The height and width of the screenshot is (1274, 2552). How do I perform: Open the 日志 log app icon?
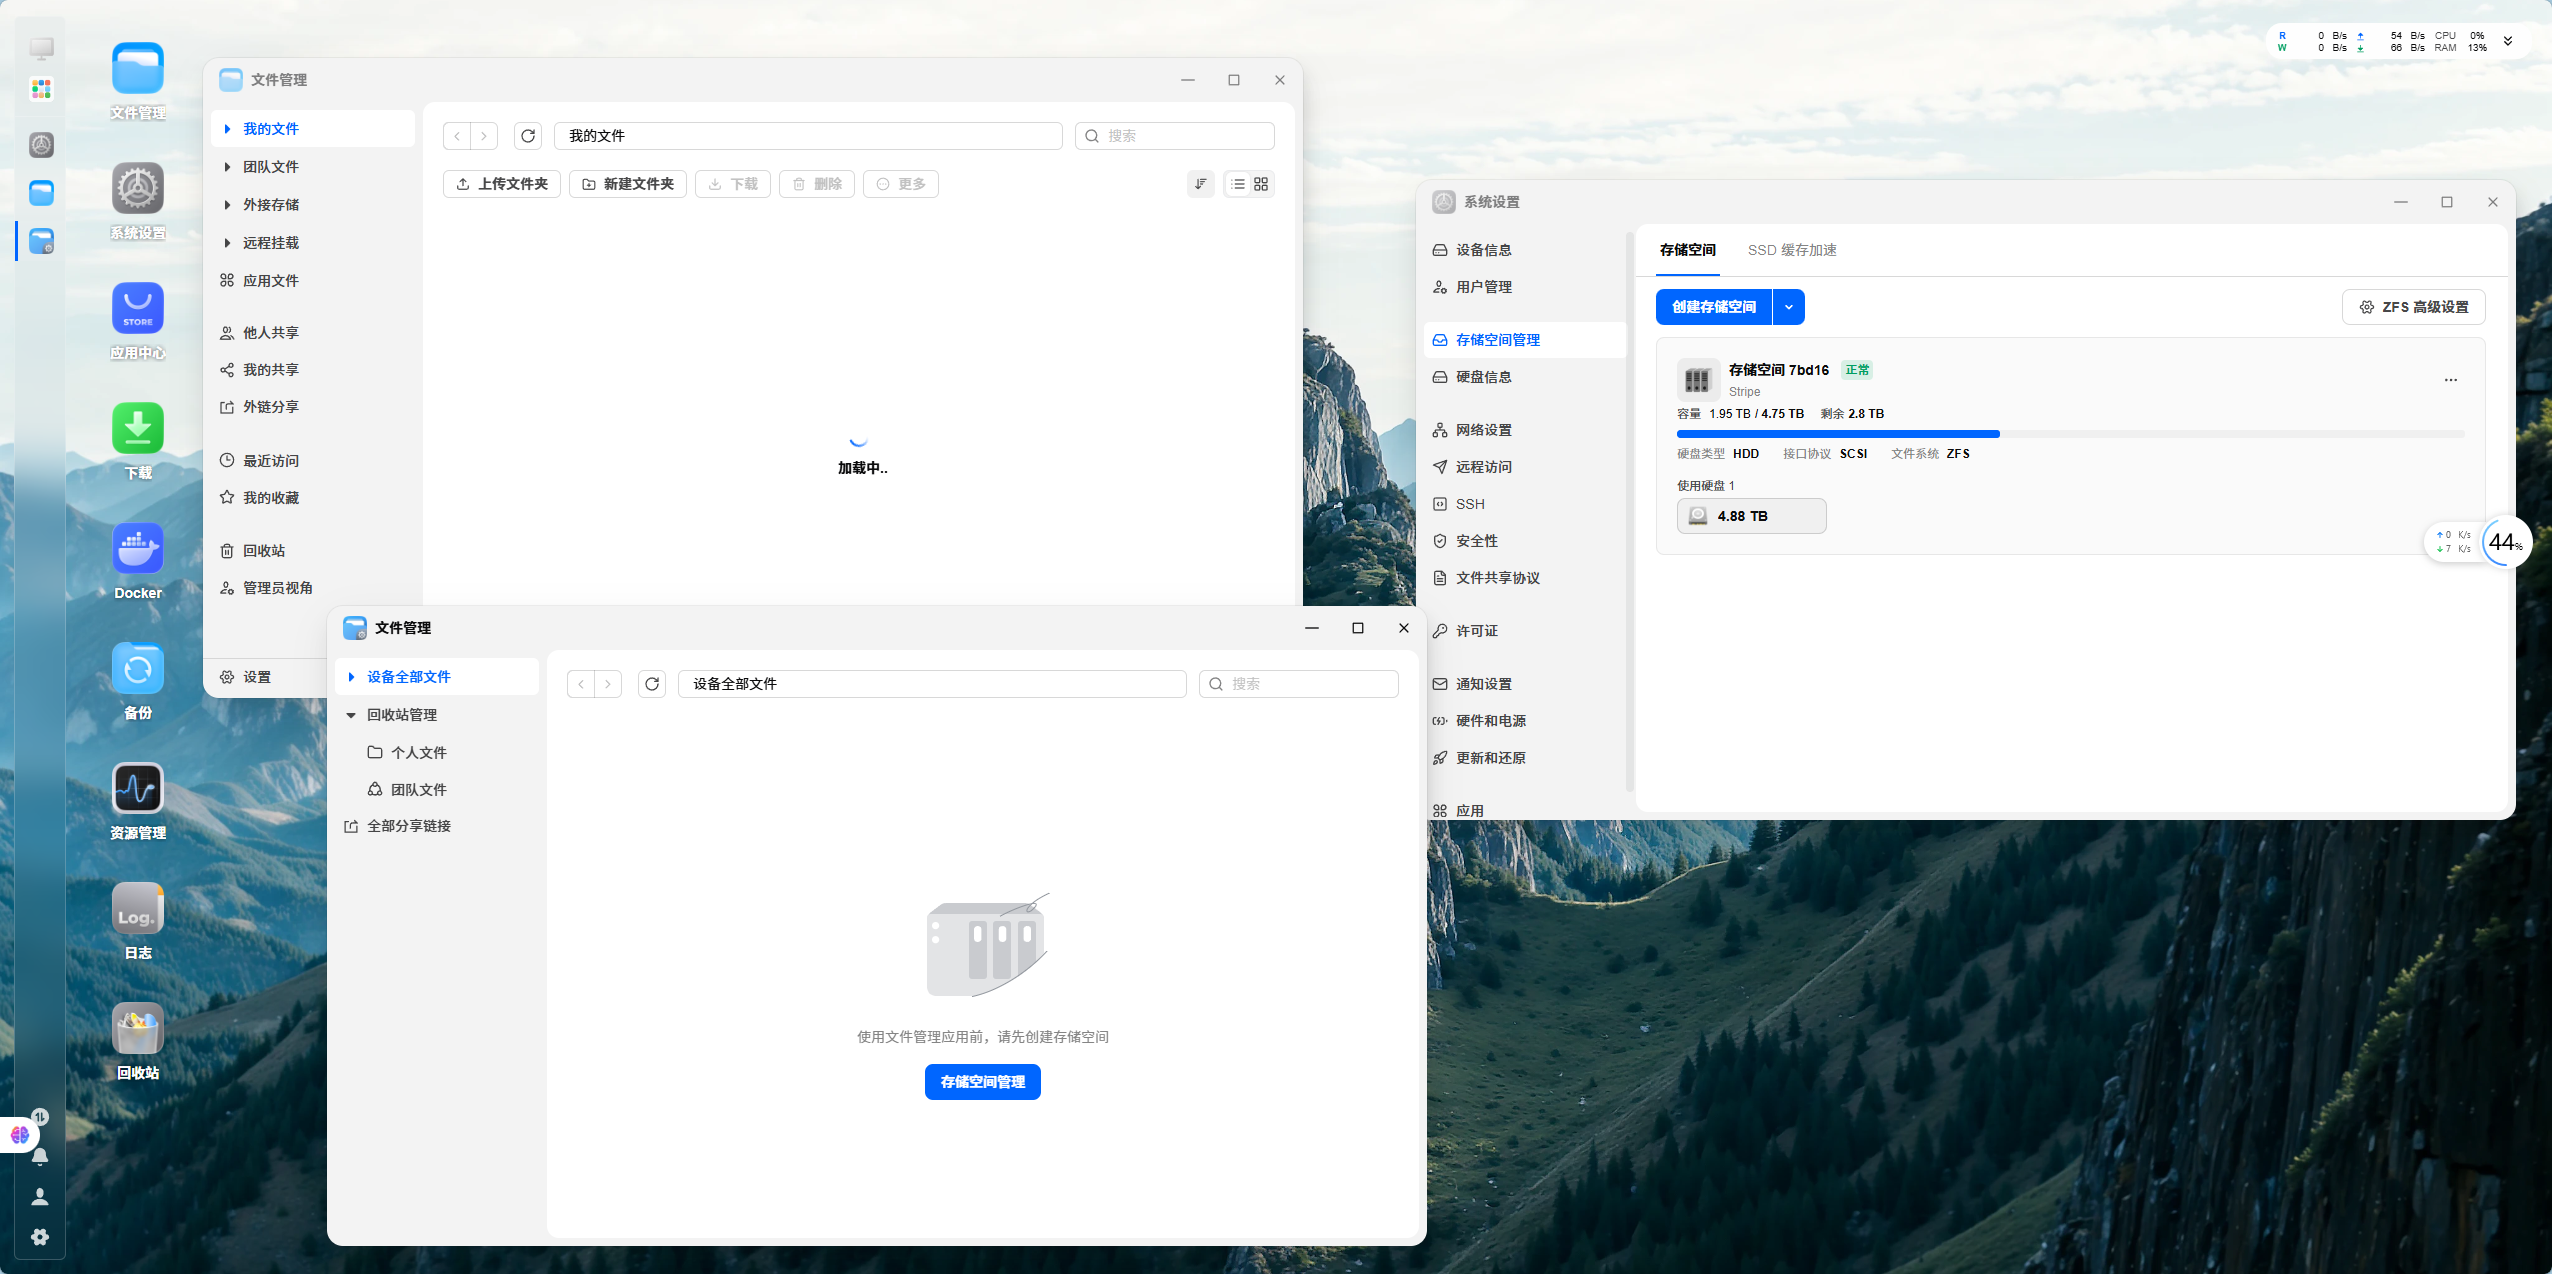(x=138, y=909)
